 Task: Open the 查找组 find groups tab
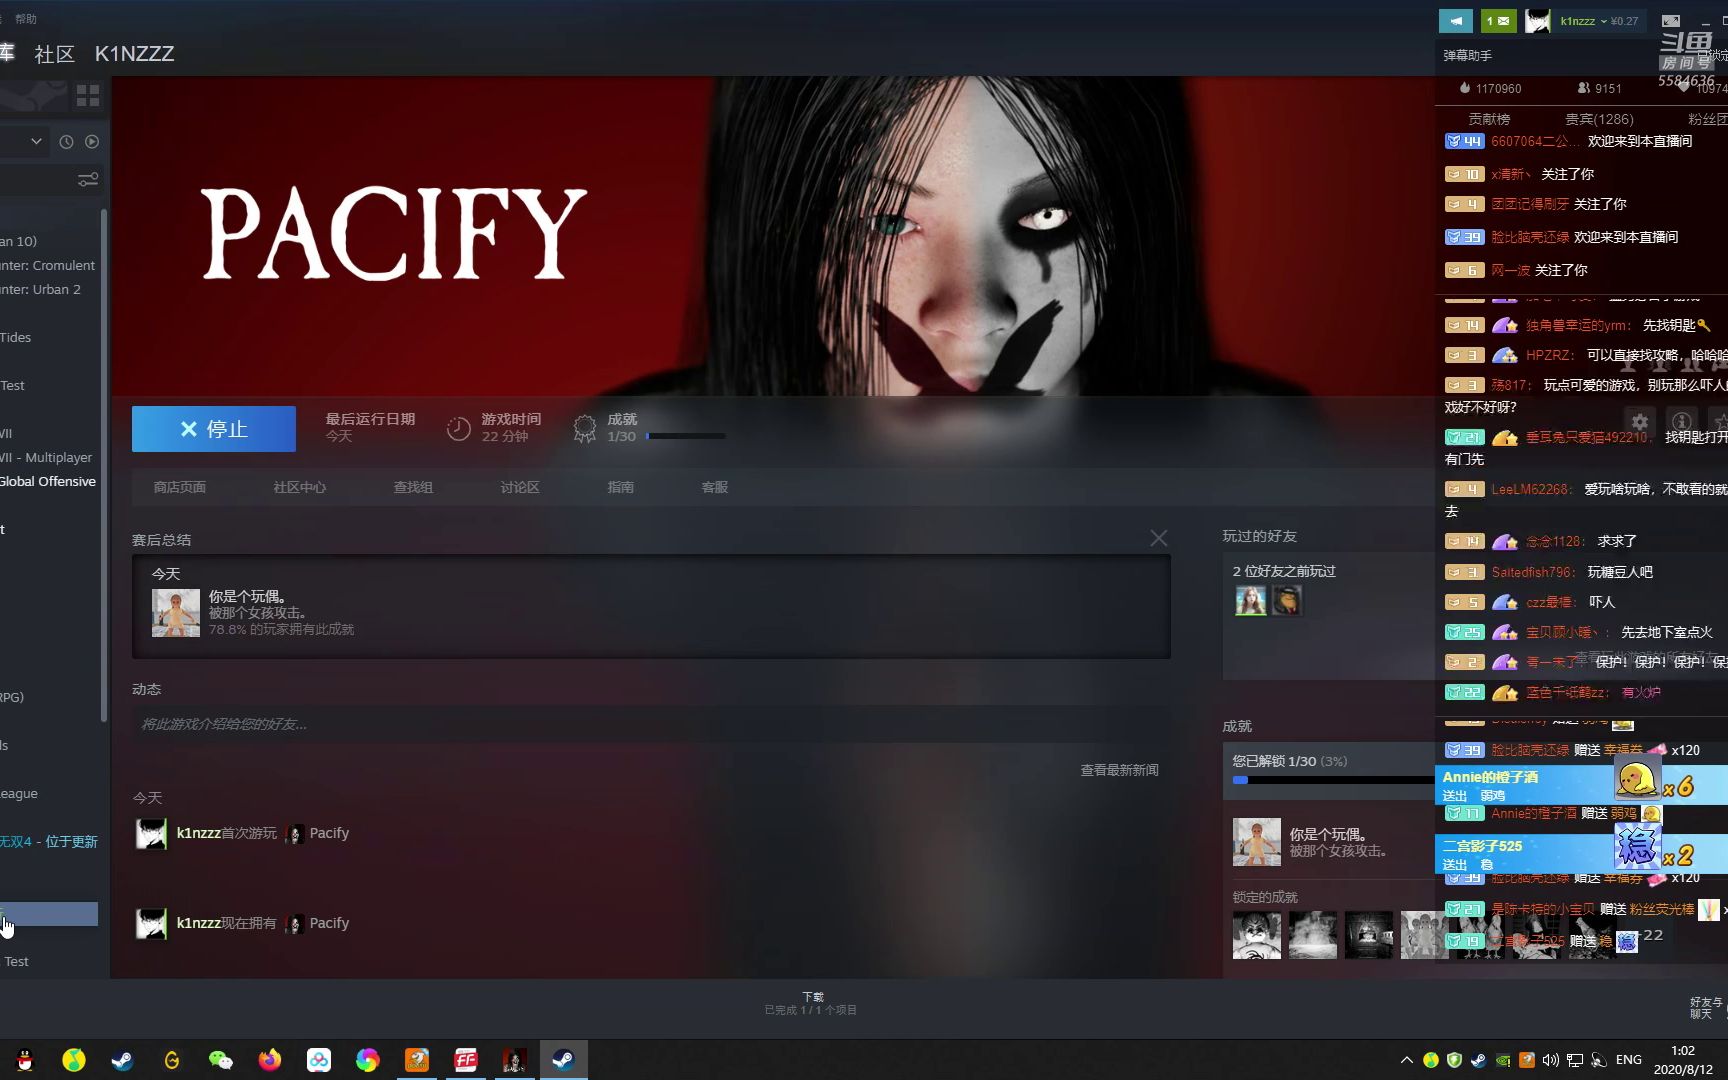click(413, 487)
